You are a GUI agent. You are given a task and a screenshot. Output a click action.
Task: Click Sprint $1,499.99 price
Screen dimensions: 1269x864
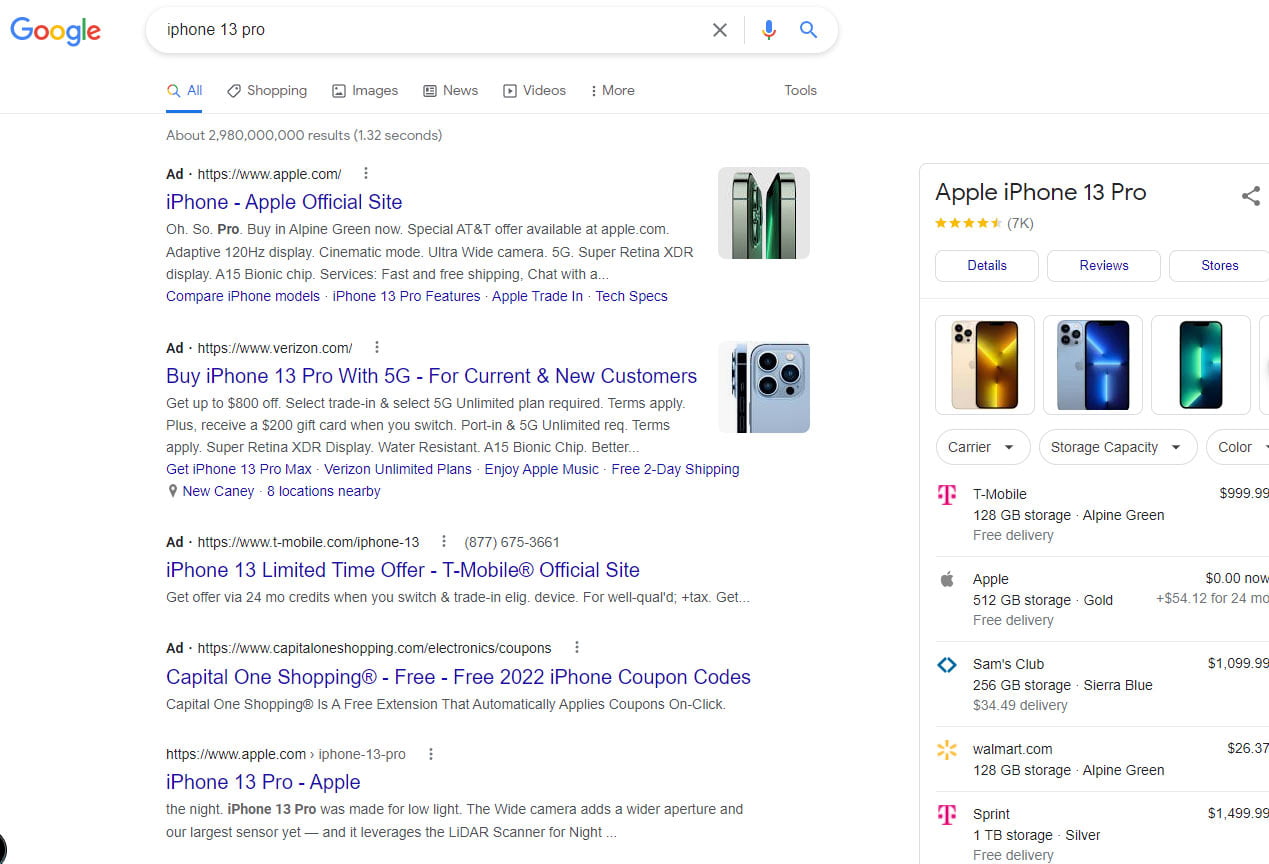coord(1238,814)
